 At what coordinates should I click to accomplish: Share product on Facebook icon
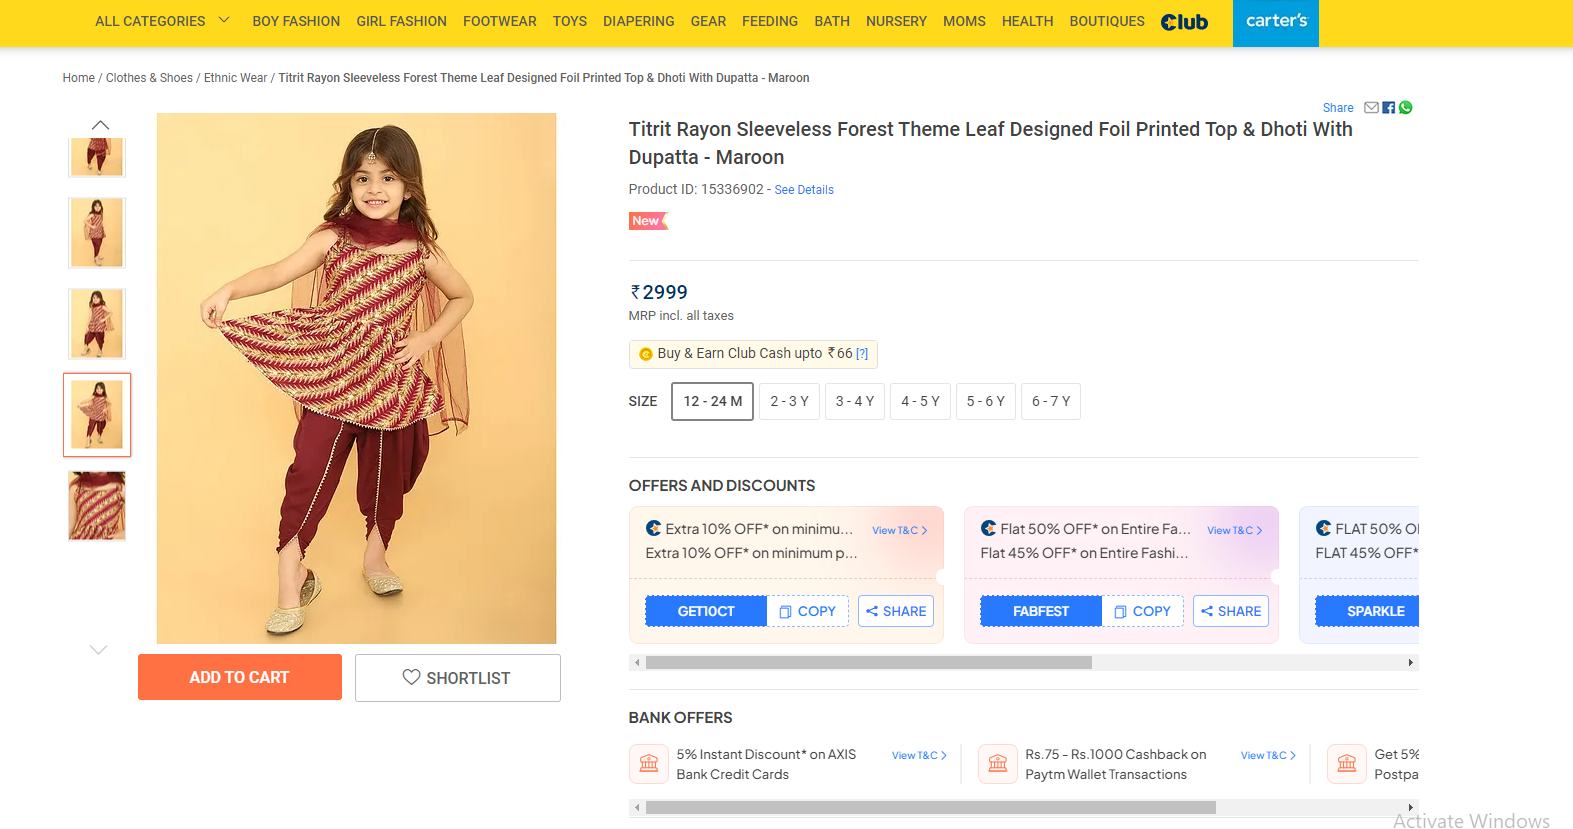point(1388,108)
